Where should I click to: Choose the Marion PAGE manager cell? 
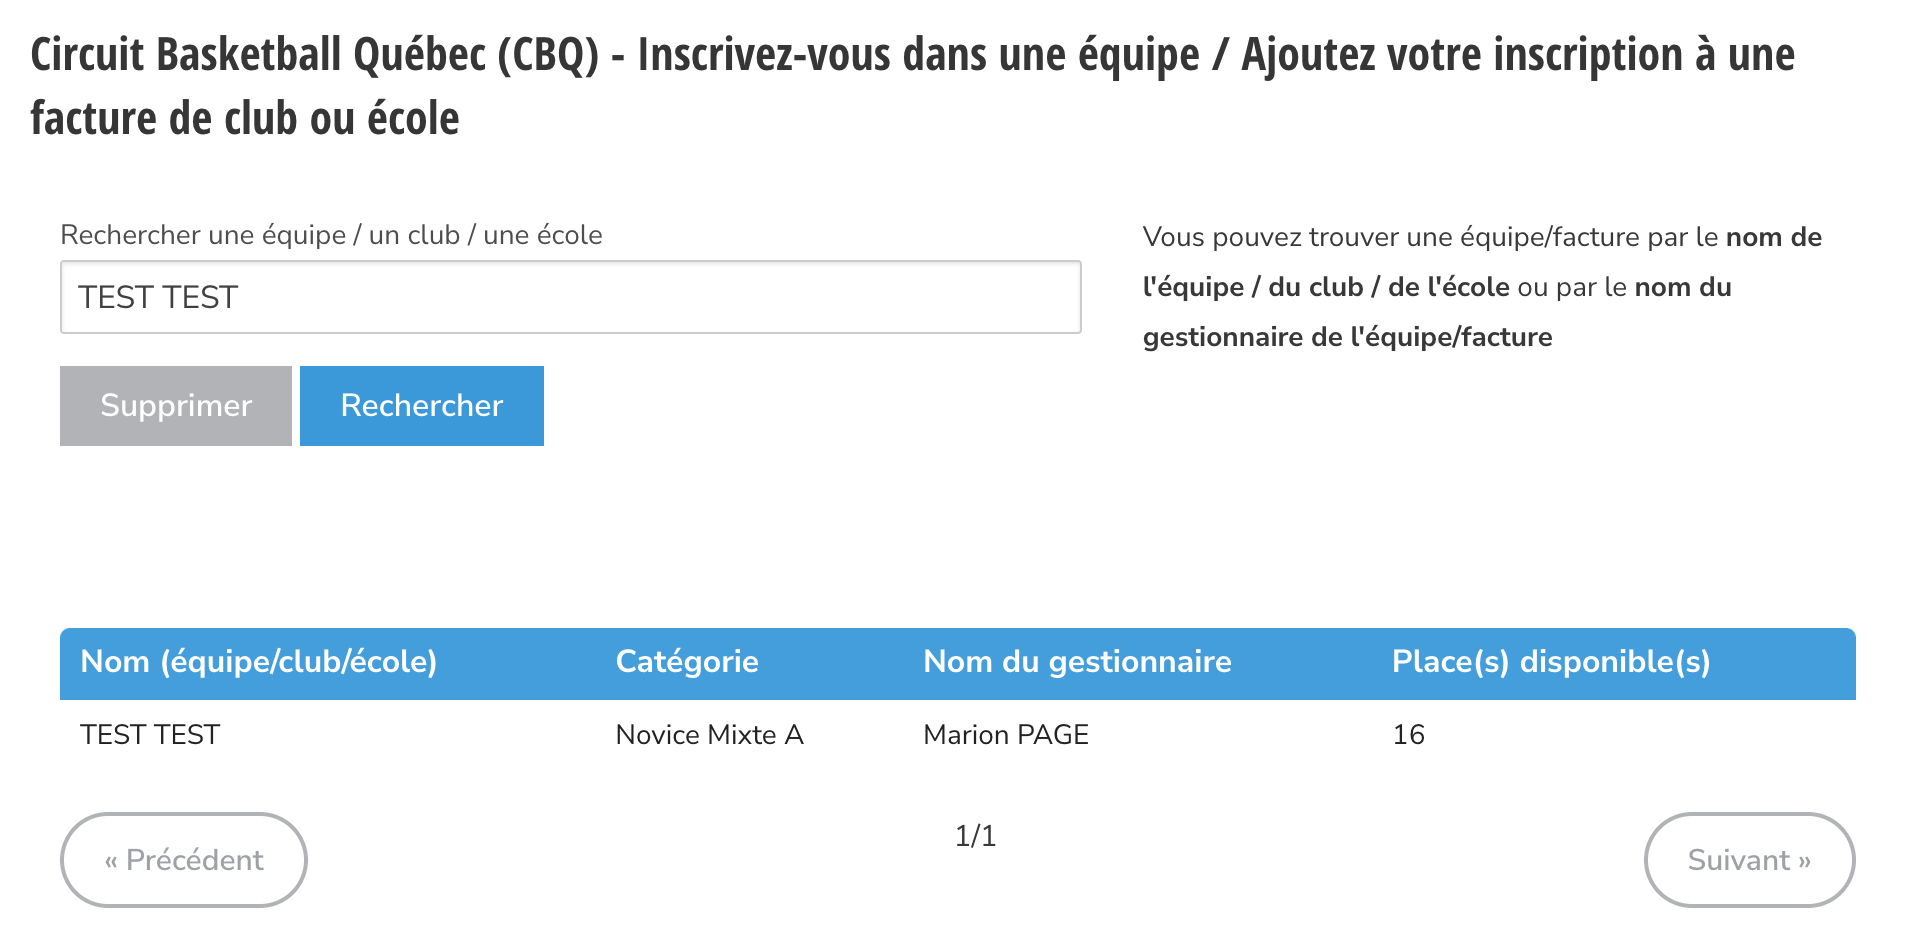coord(1005,735)
